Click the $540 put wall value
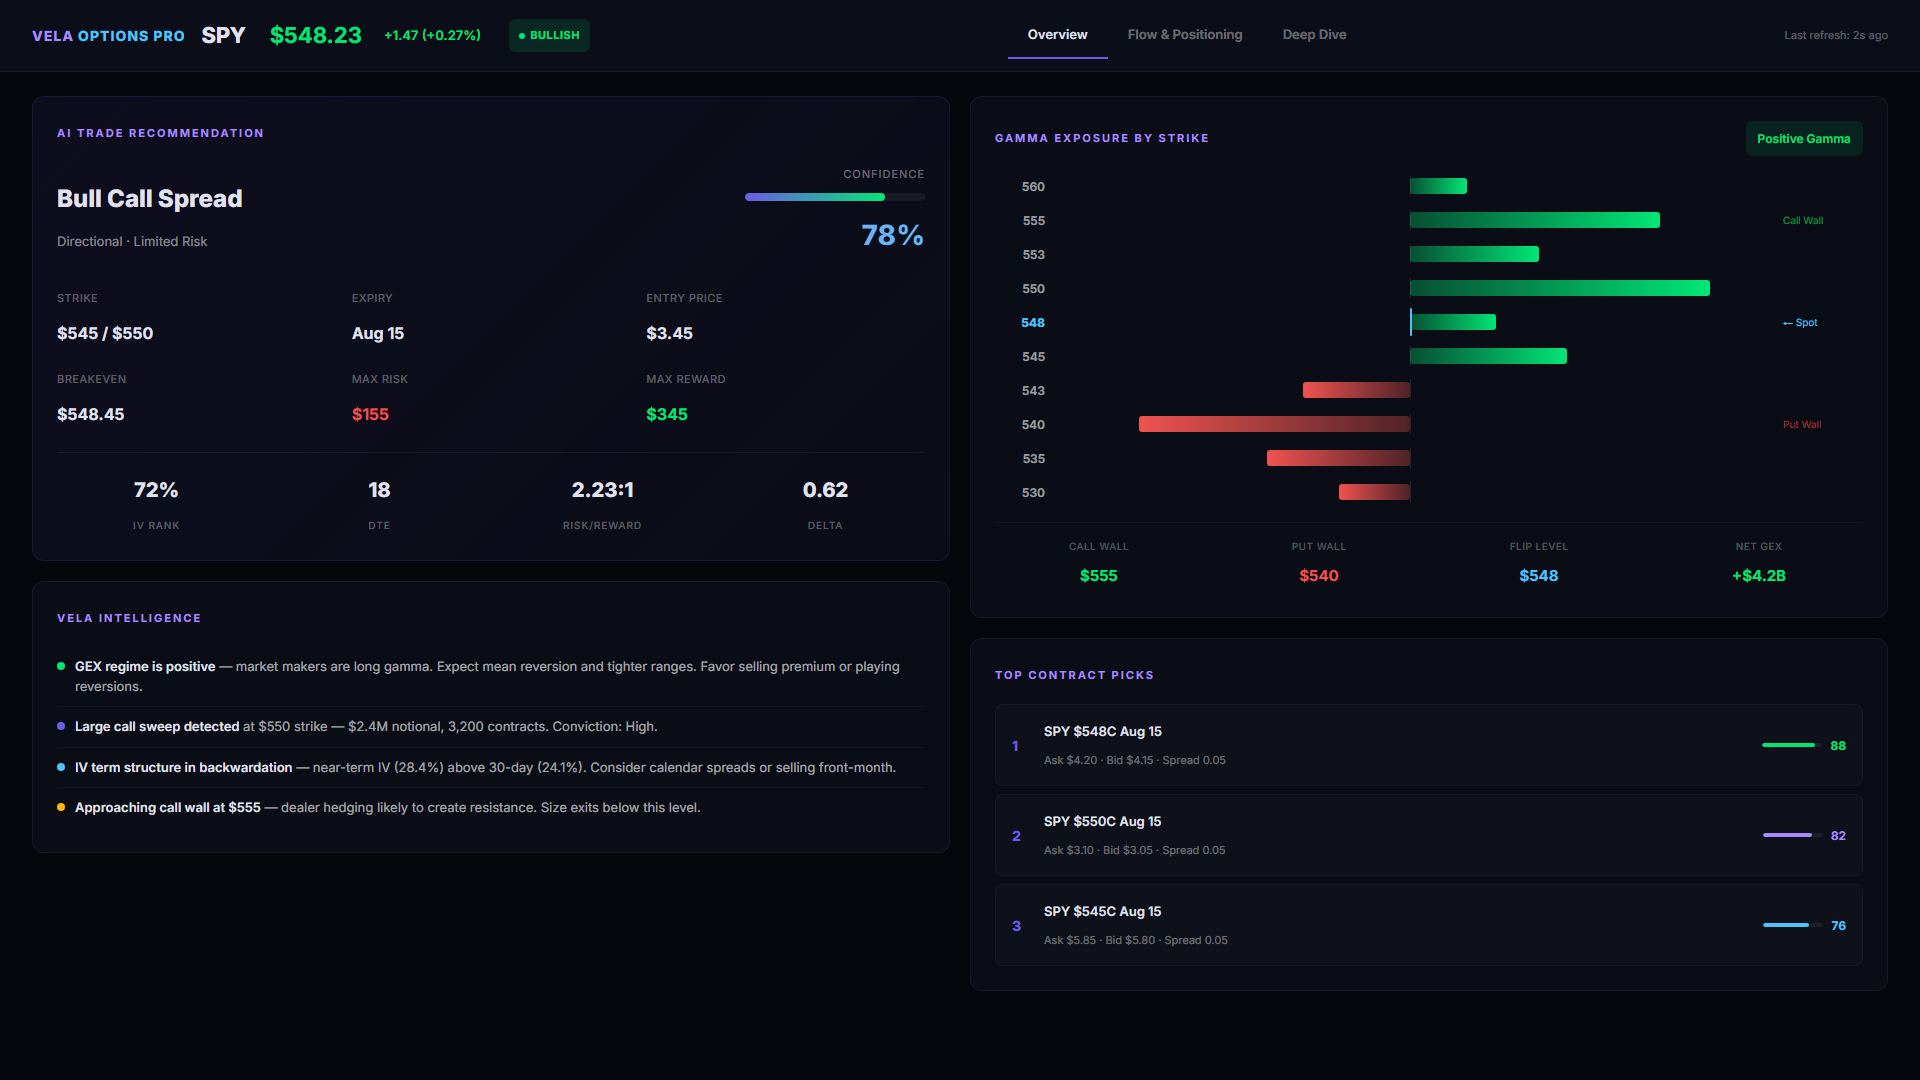This screenshot has height=1080, width=1920. pyautogui.click(x=1319, y=576)
